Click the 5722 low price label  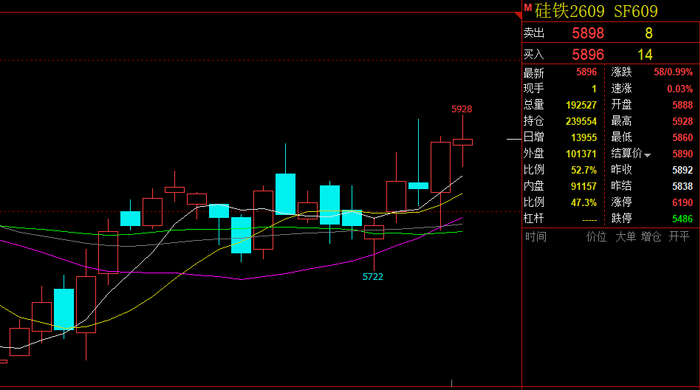point(373,277)
